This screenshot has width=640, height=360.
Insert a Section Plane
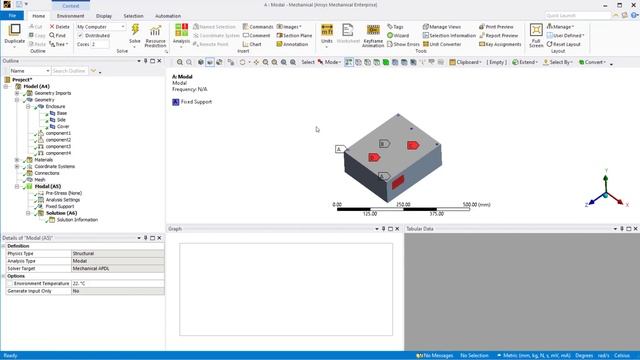tap(294, 36)
